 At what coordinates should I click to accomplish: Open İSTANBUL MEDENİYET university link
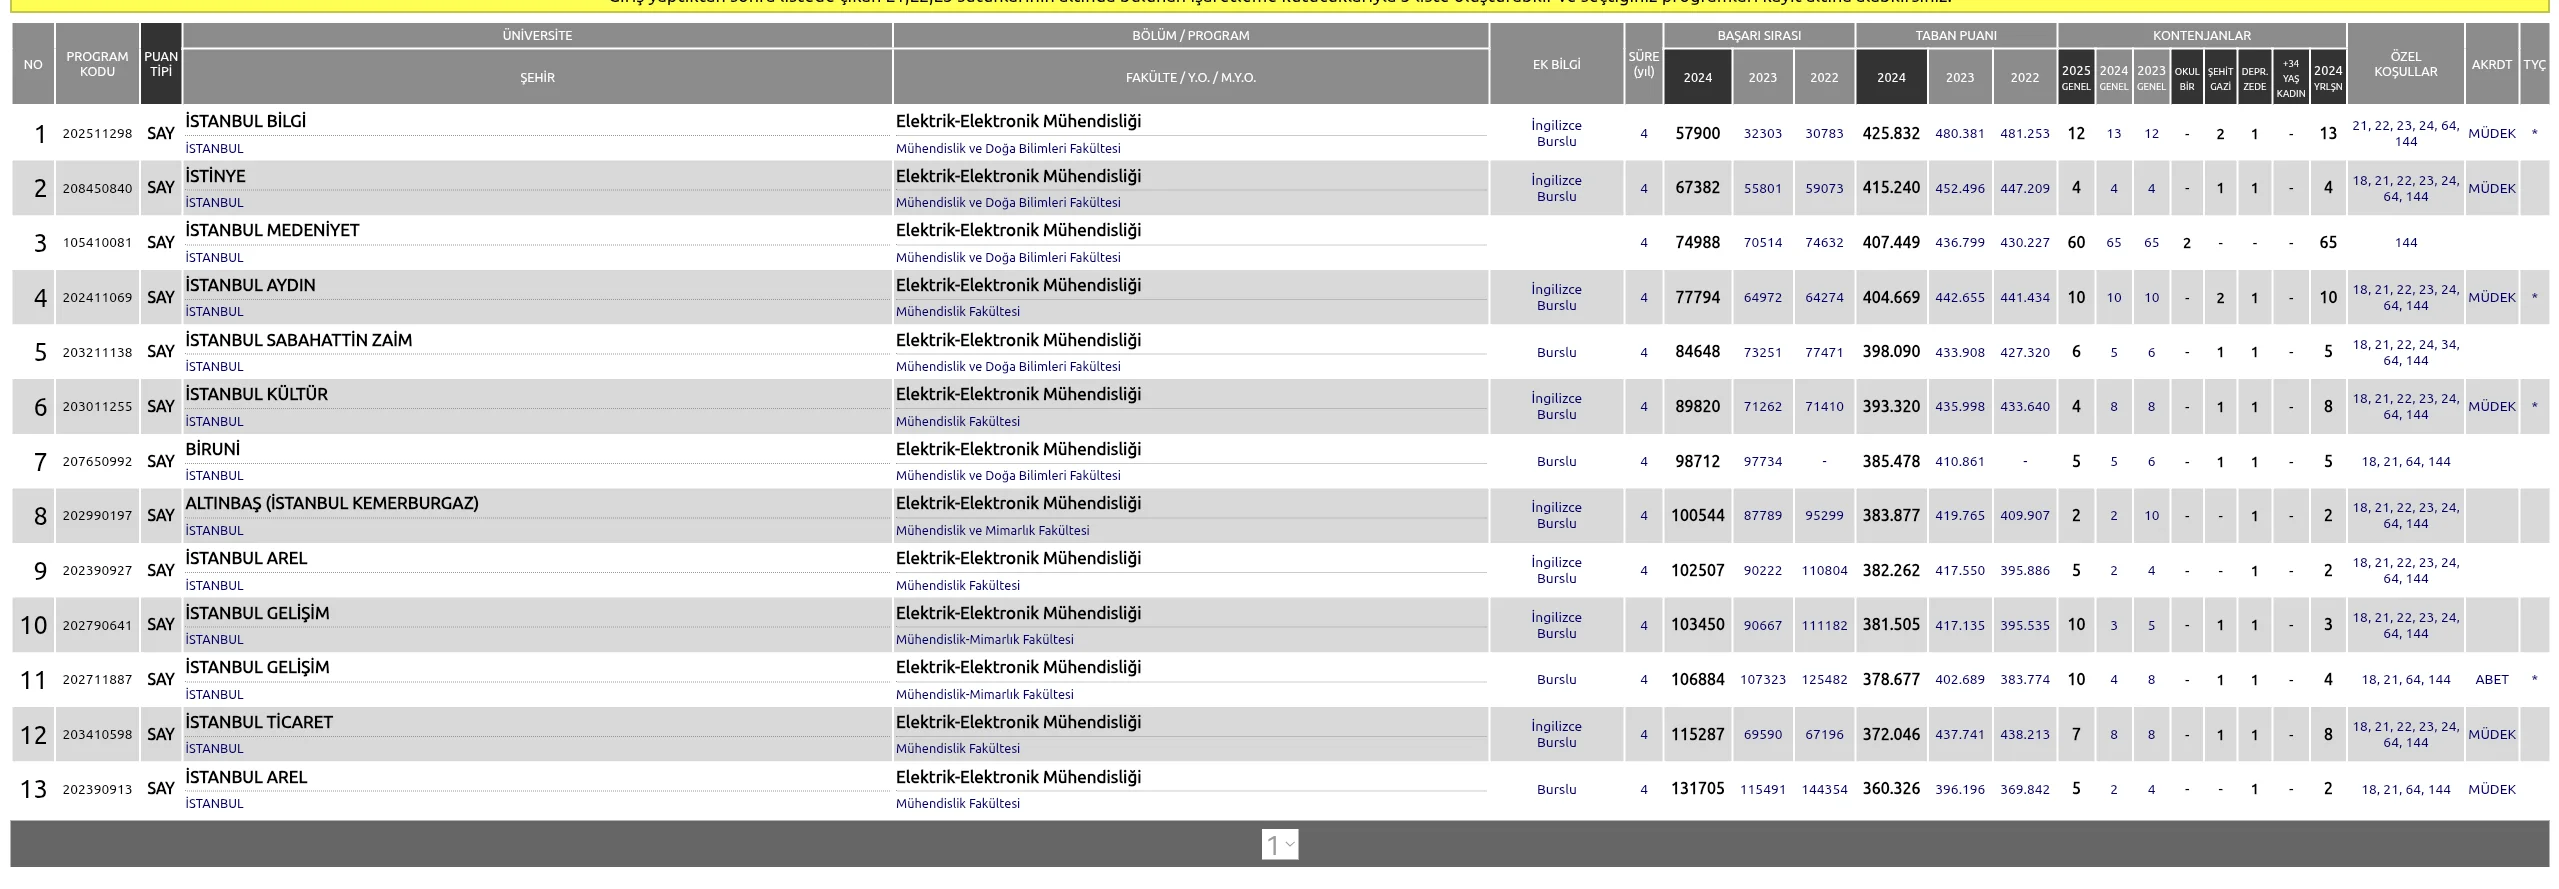[x=272, y=230]
